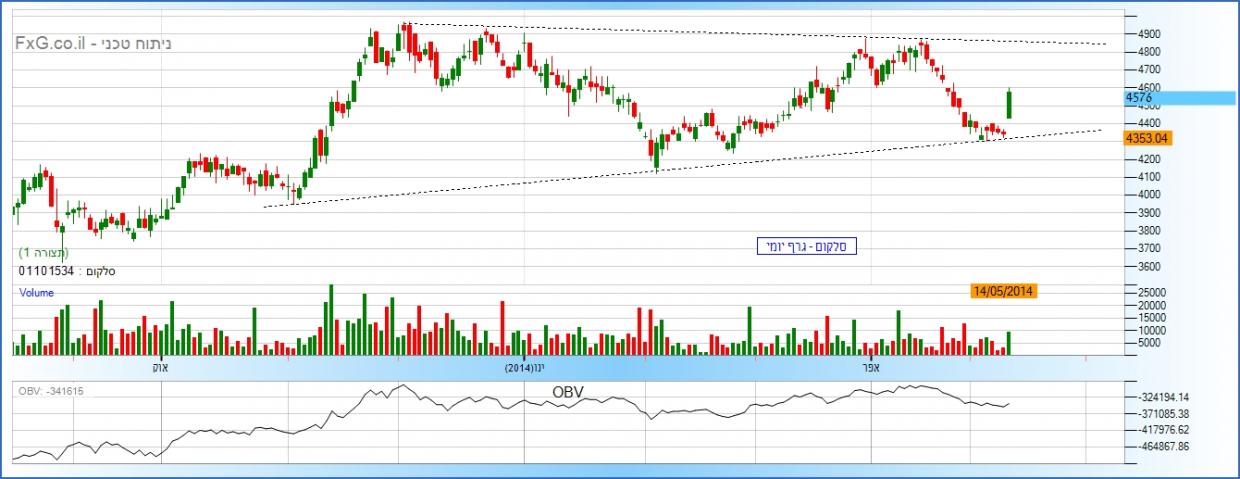Click the 'אפר' month label on time axis

click(869, 367)
